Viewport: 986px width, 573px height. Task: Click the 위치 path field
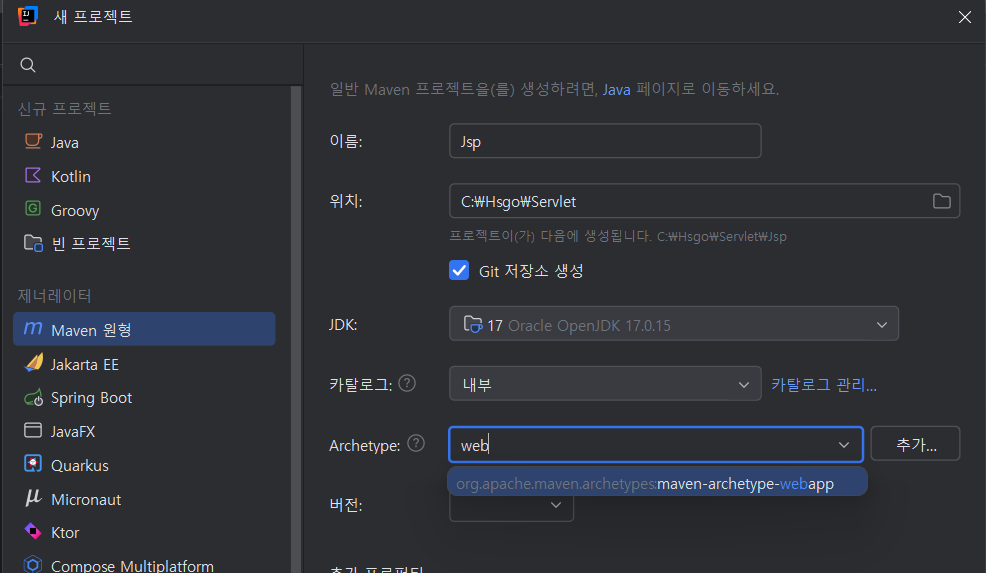coord(704,201)
